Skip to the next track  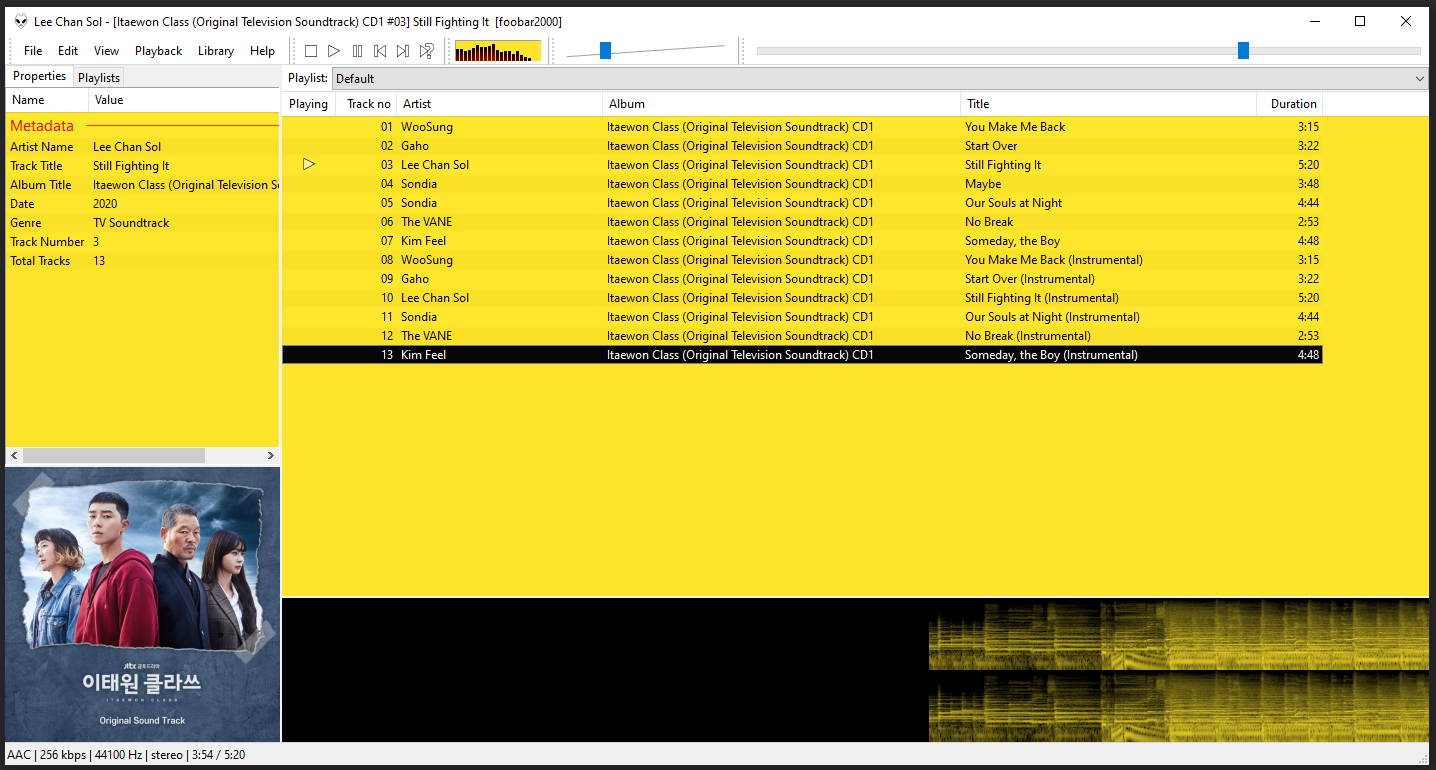click(403, 51)
